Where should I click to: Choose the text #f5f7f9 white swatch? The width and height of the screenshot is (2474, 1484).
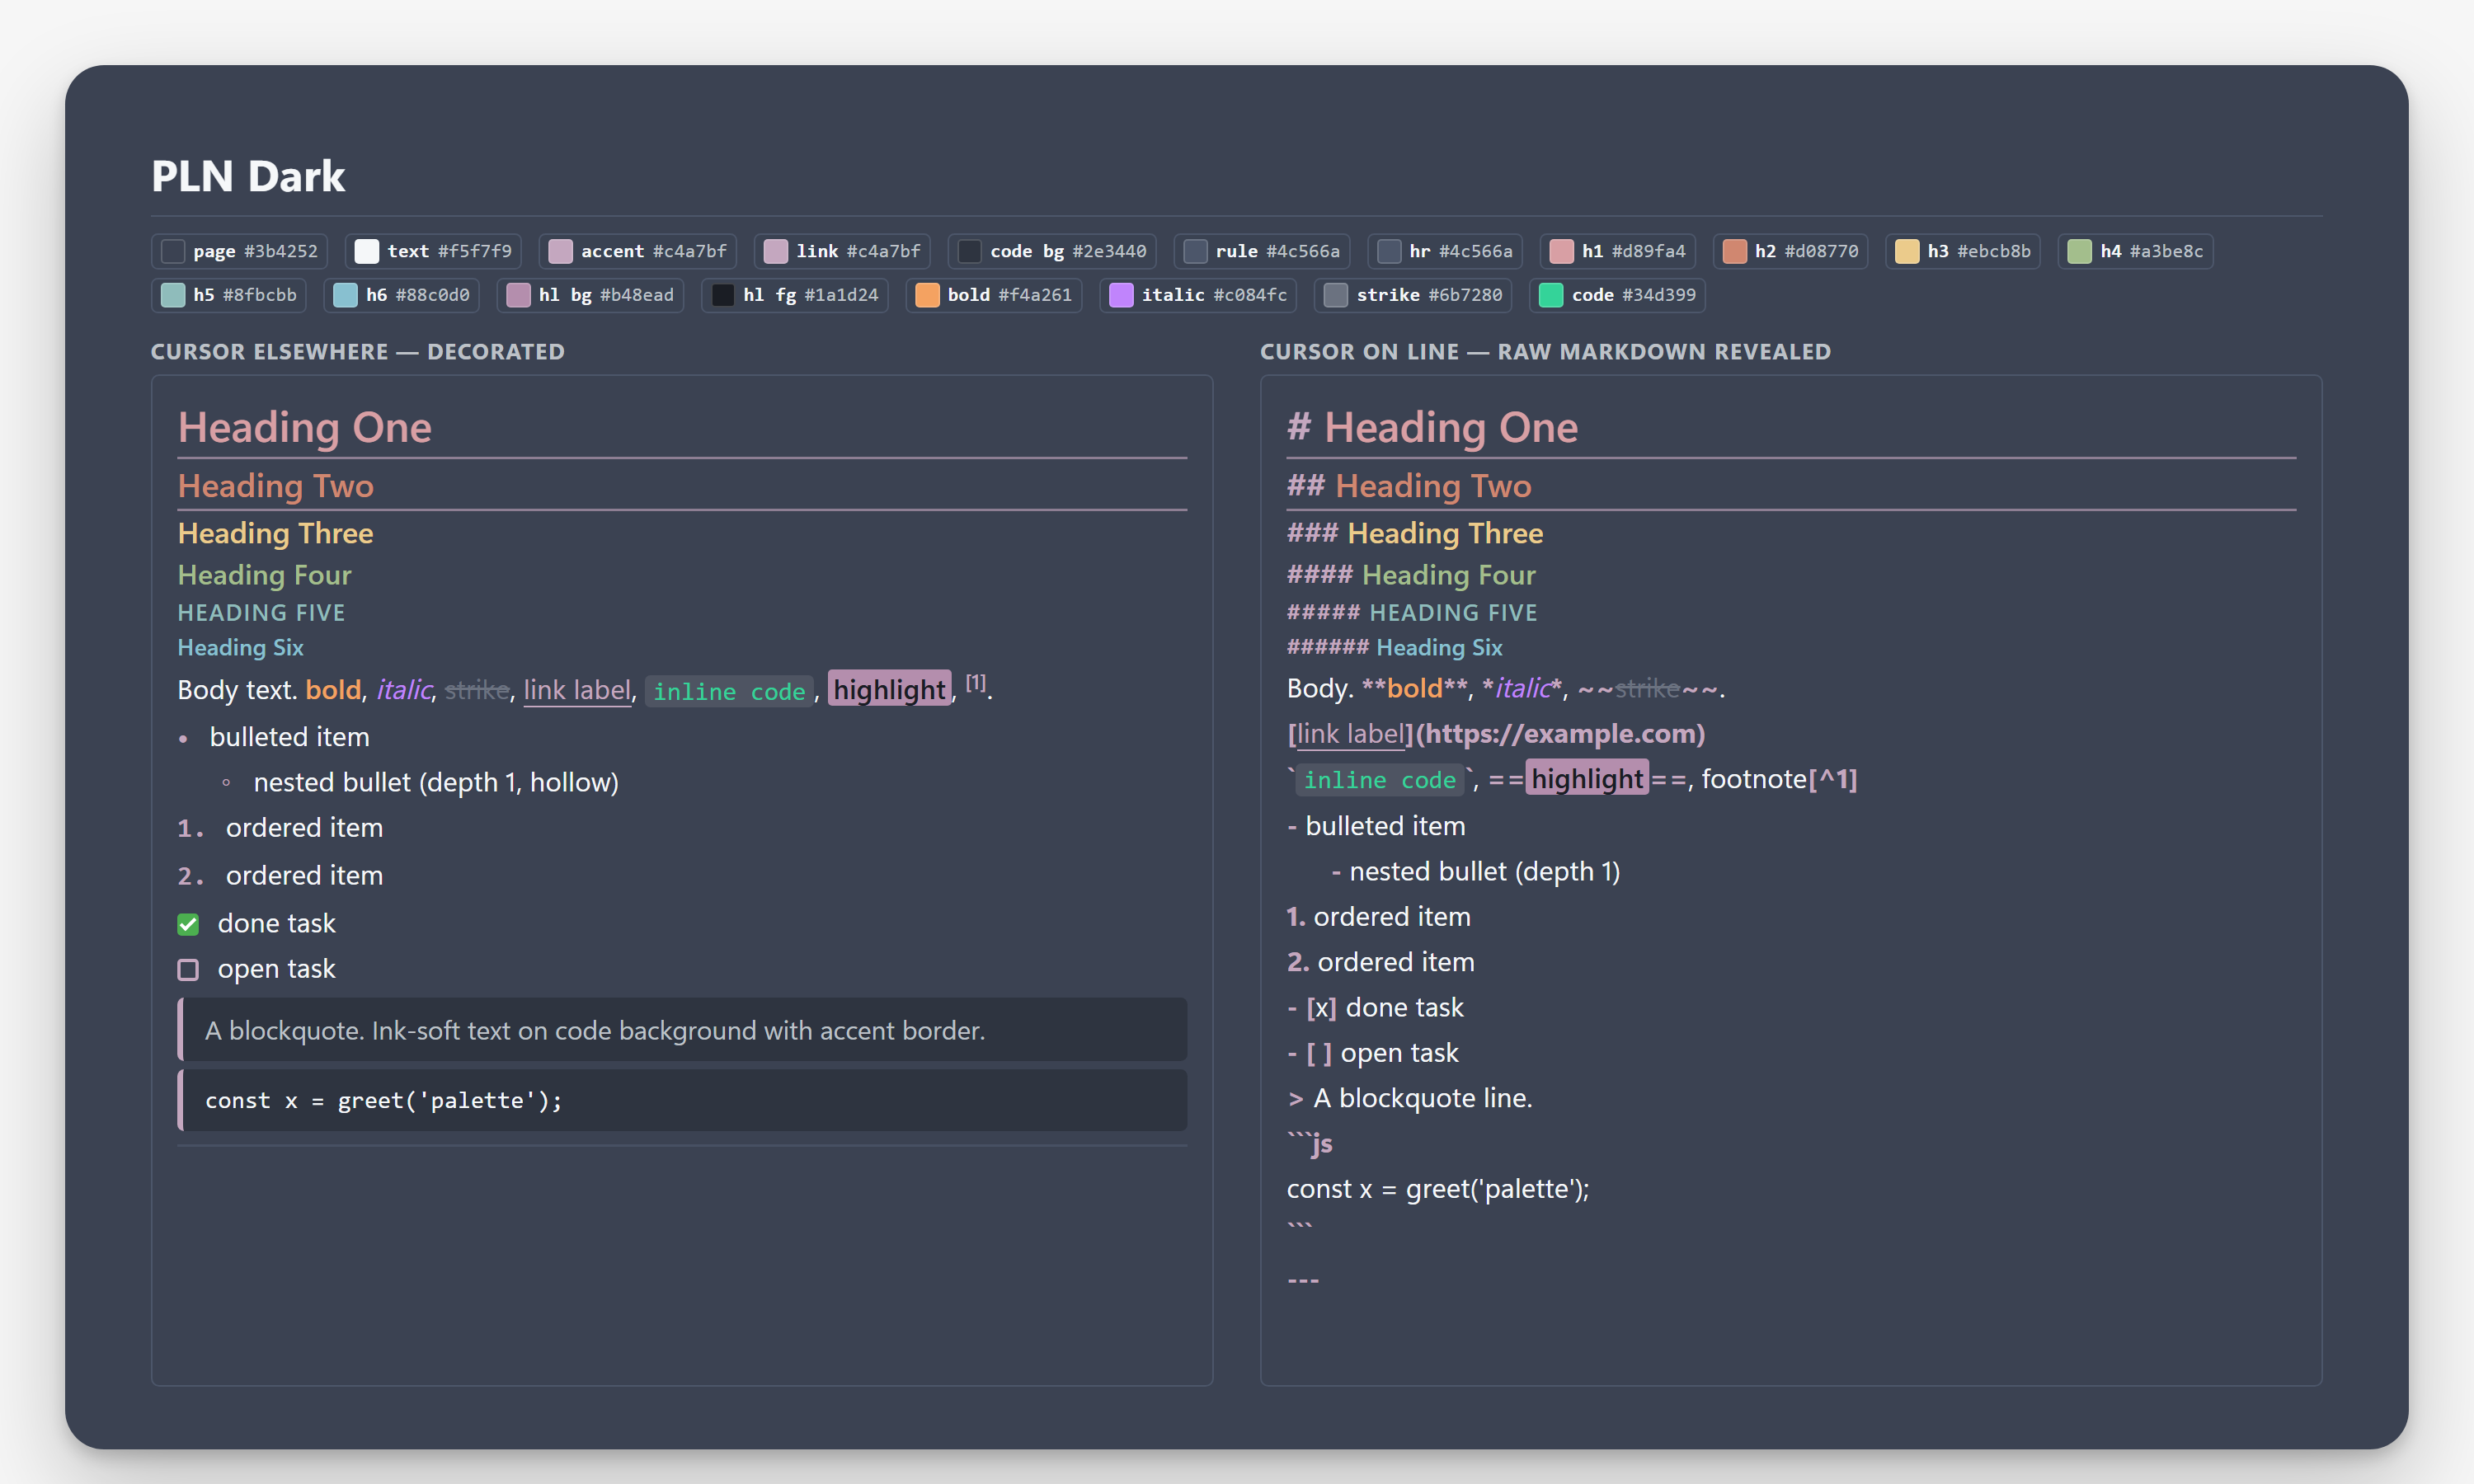(367, 251)
